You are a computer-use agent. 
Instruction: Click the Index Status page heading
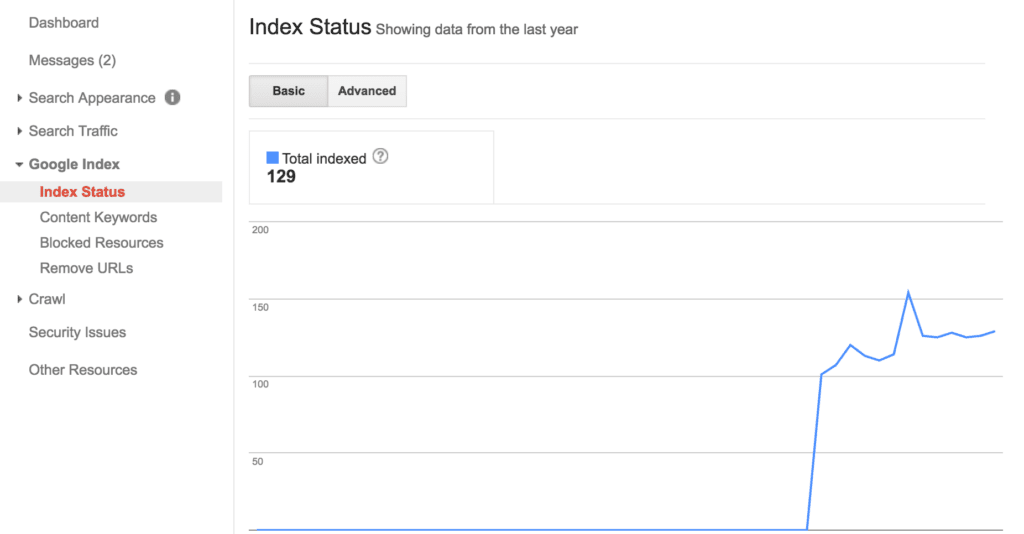tap(310, 27)
